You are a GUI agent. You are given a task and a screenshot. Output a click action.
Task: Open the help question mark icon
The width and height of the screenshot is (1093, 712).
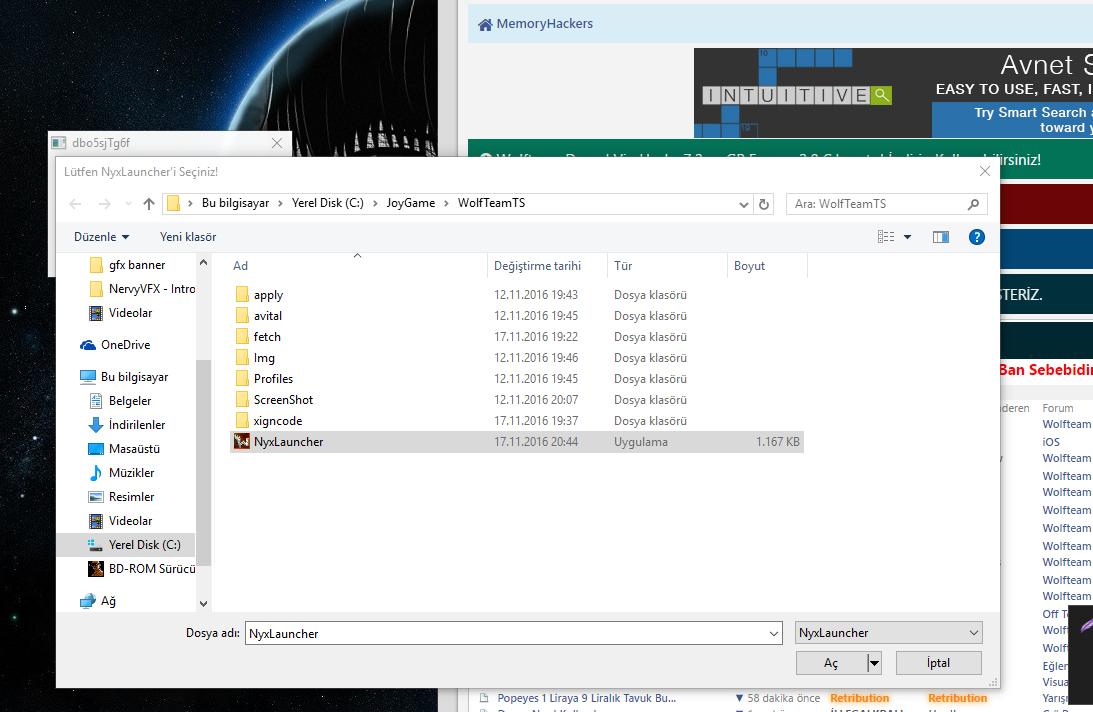tap(977, 237)
